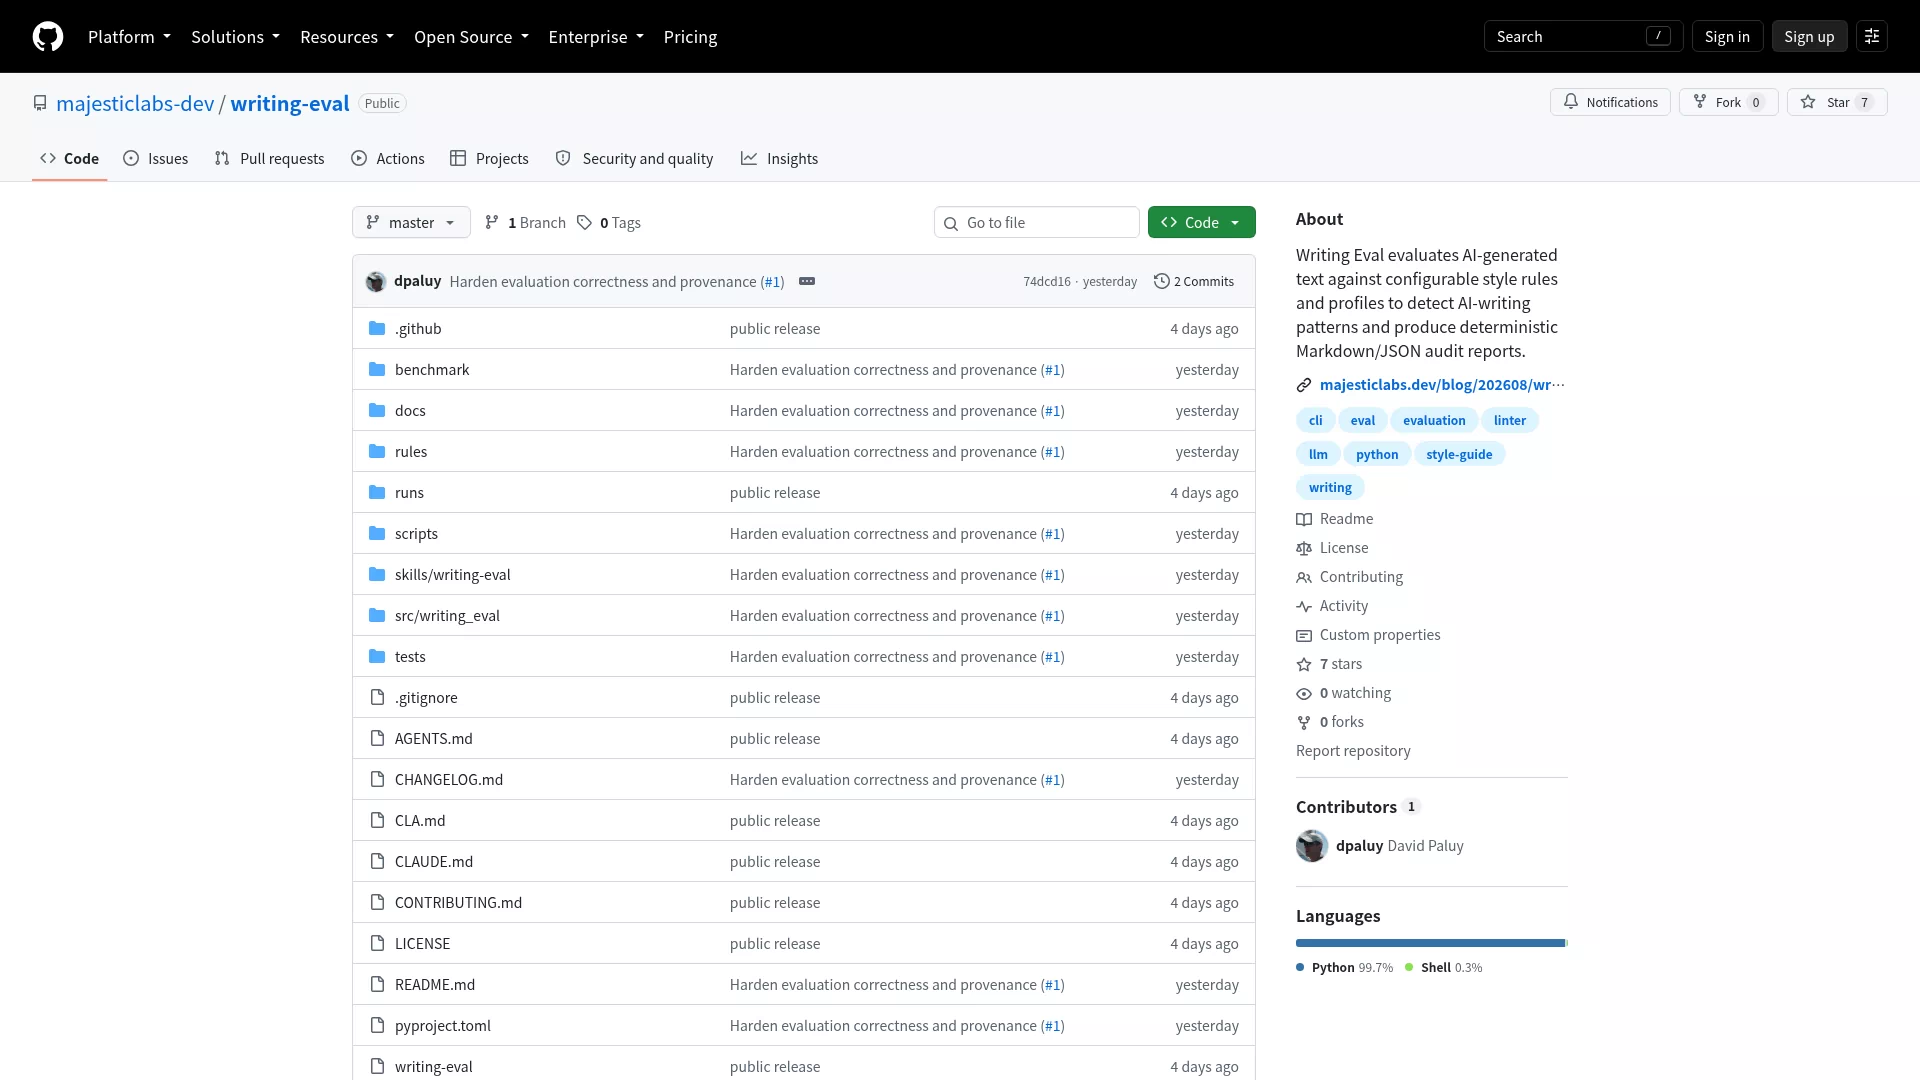Open the command palette icon button

tap(1872, 37)
